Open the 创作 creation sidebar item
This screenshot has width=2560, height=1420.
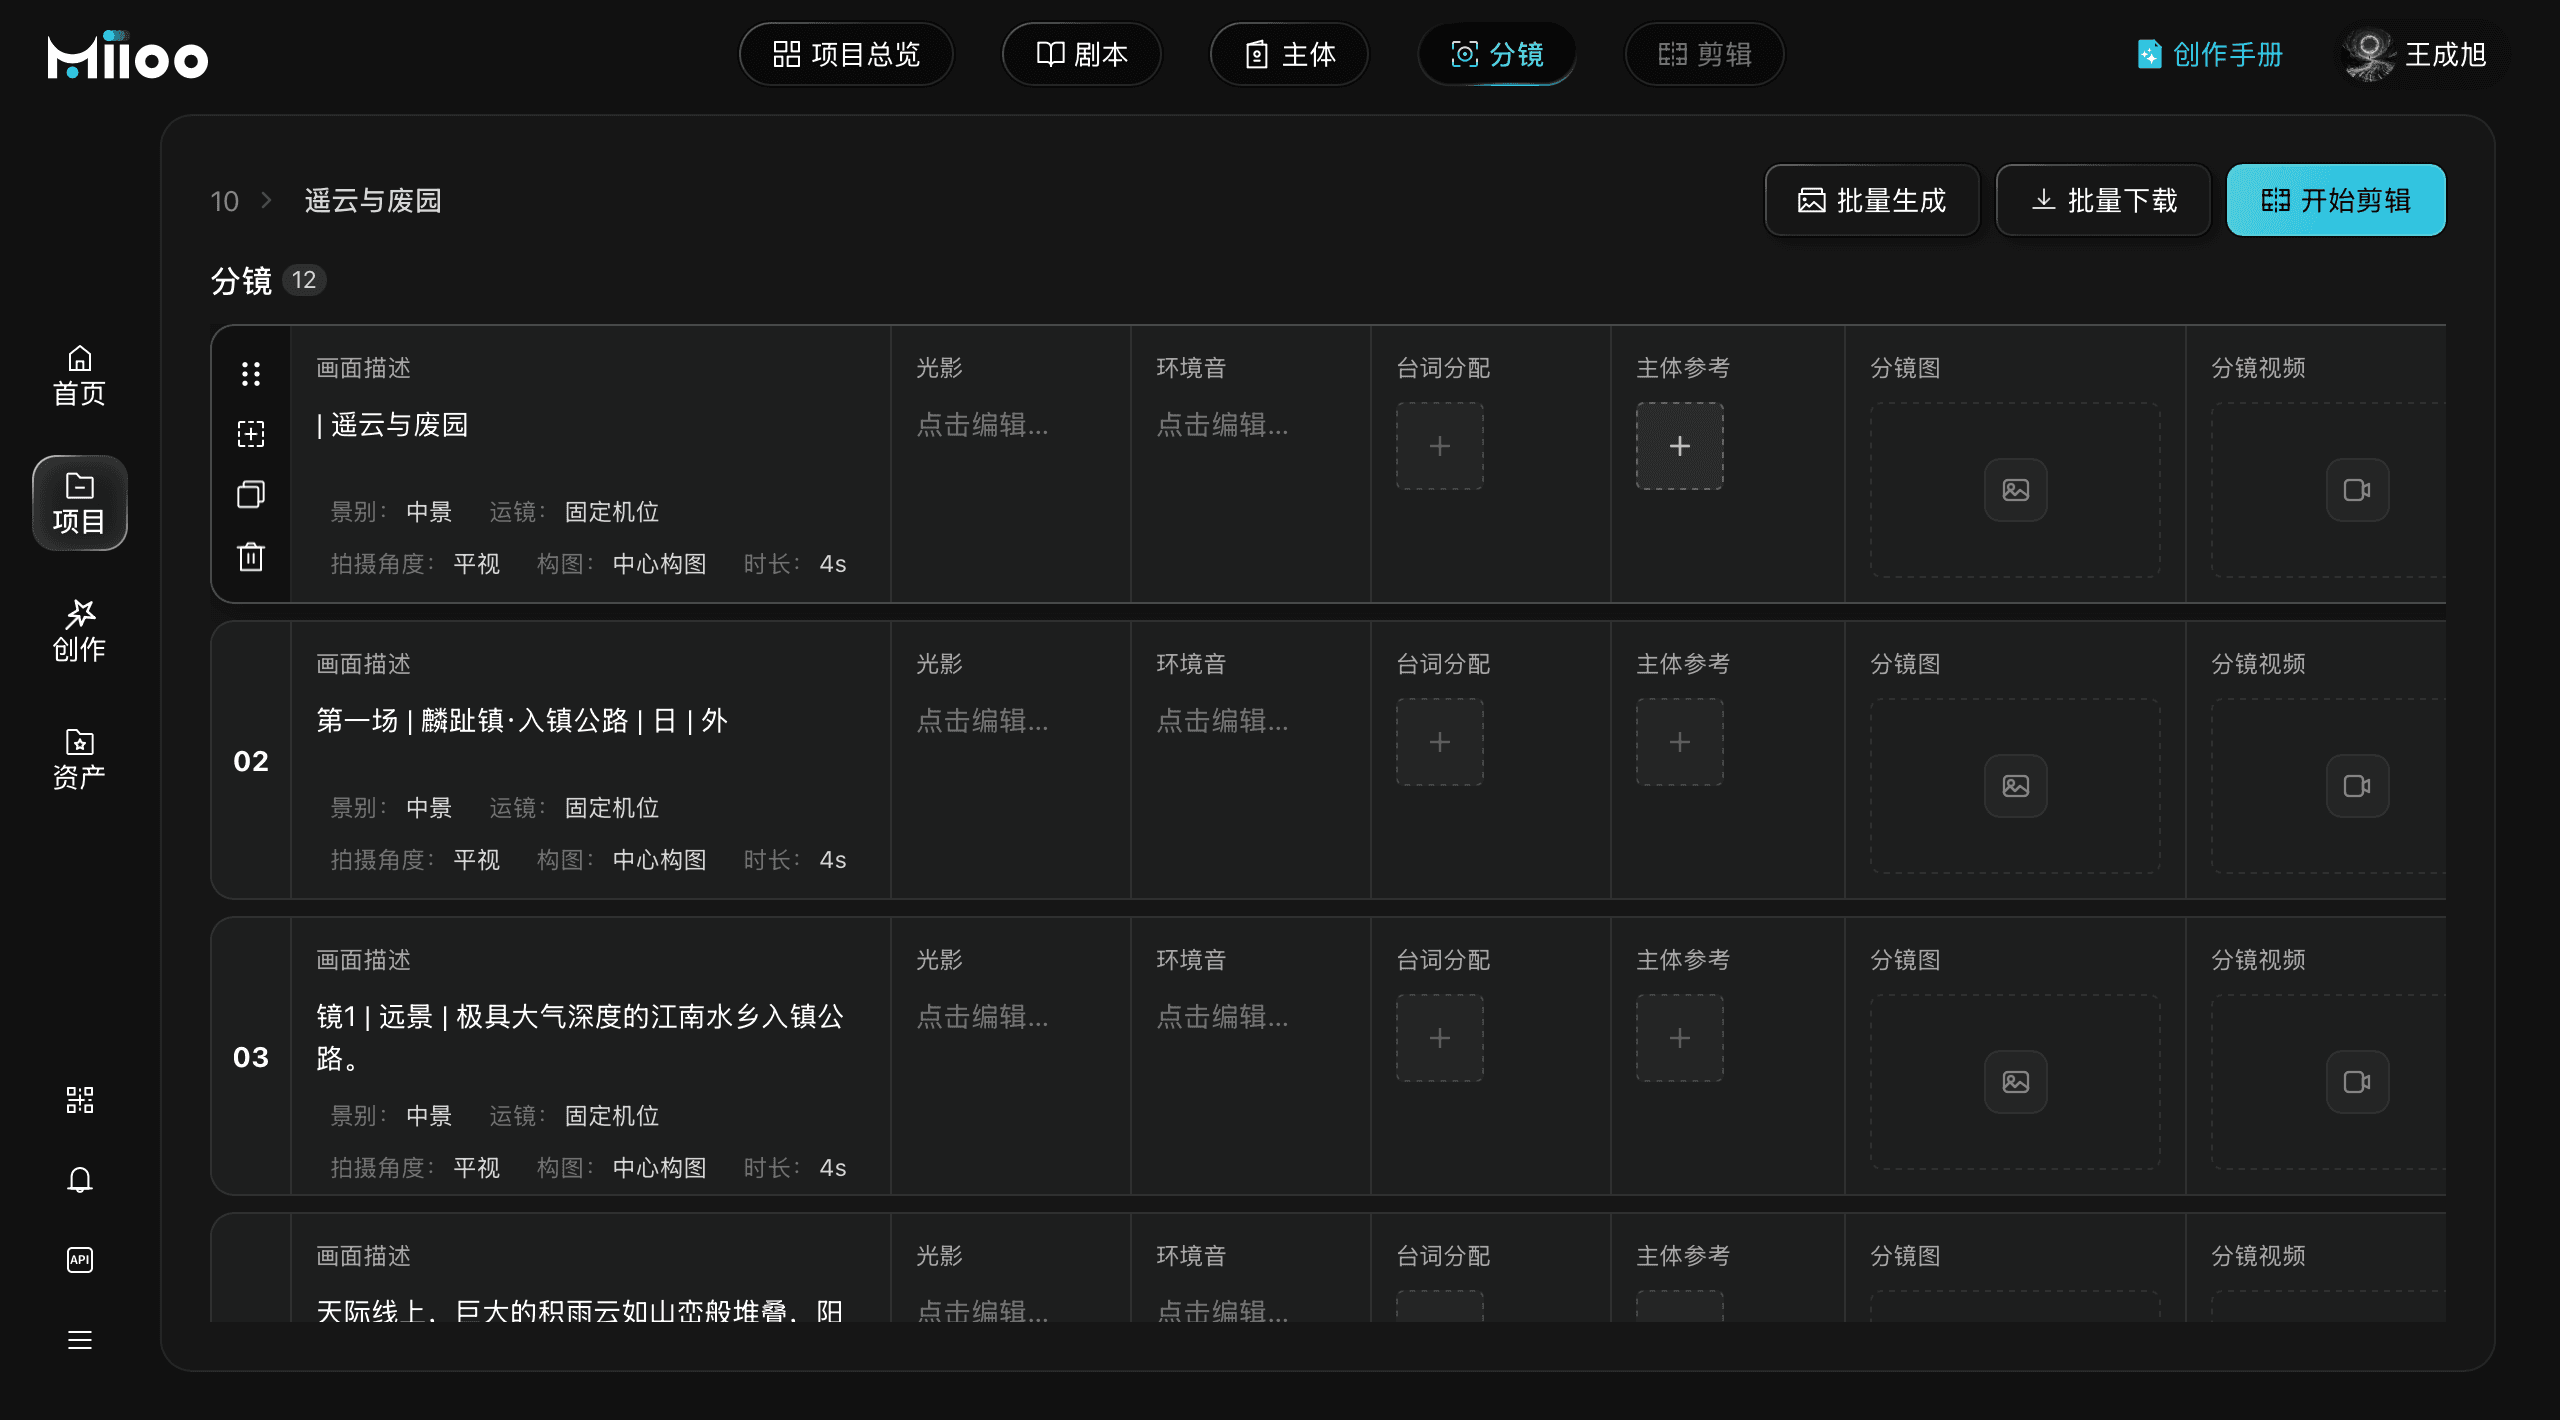coord(80,632)
